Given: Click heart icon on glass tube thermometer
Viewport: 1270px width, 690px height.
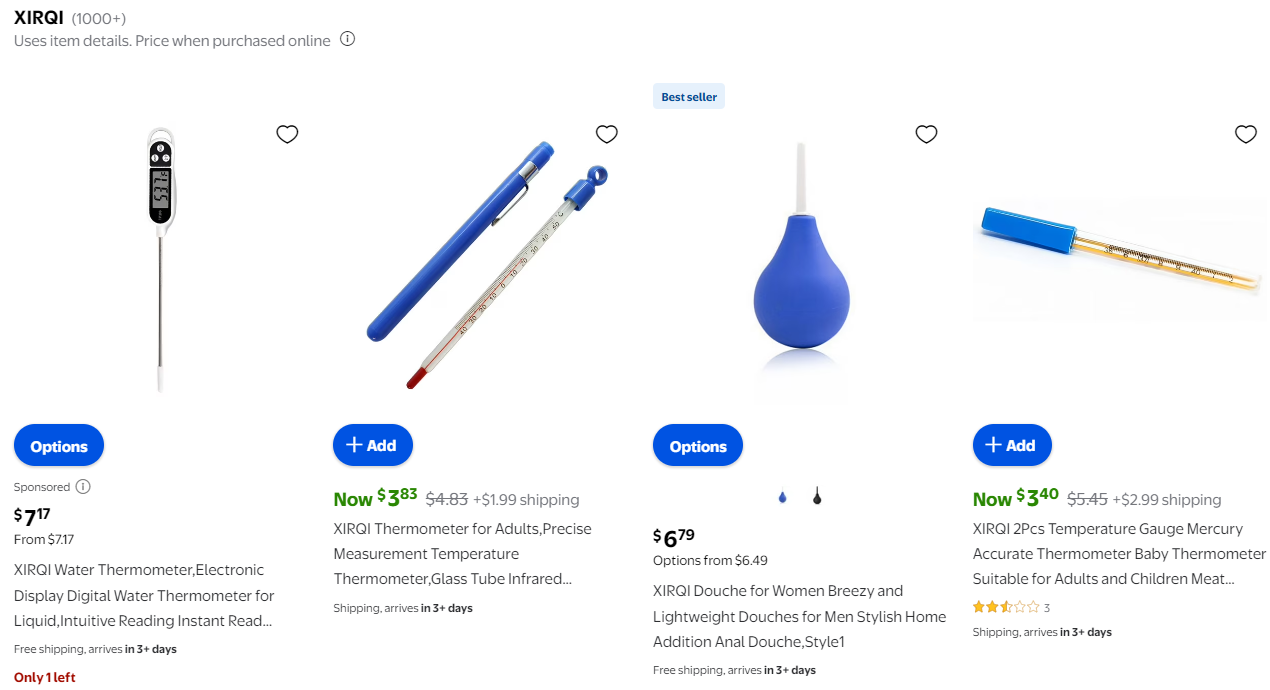Looking at the screenshot, I should tap(606, 134).
